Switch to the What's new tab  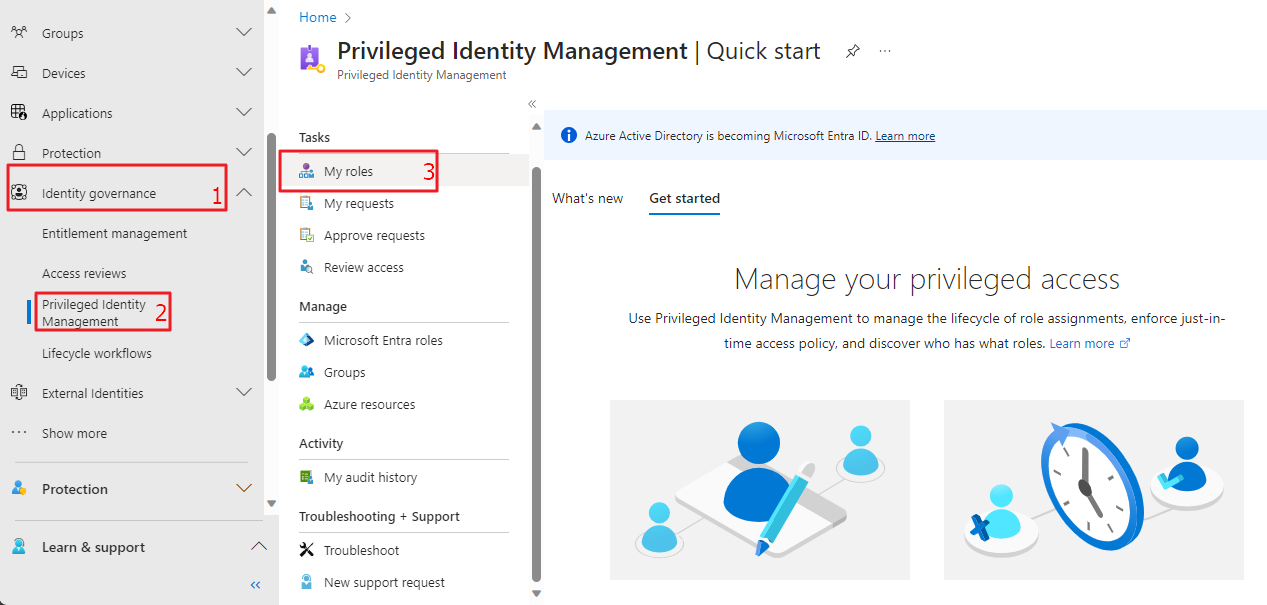click(x=587, y=199)
